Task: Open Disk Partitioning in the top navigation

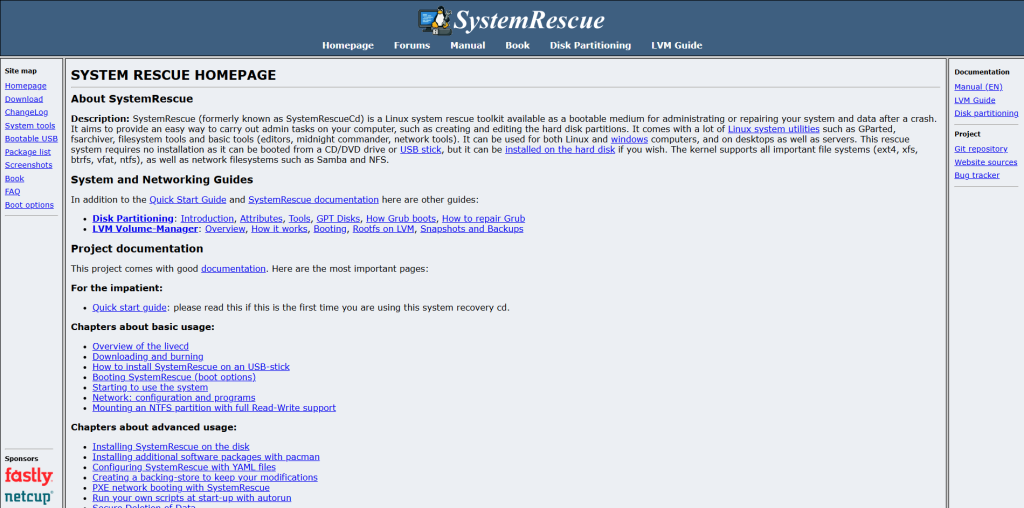Action: tap(590, 45)
